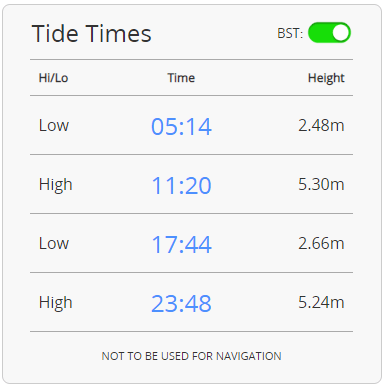Select the Low label beside 17:44
This screenshot has width=386, height=389.
(x=54, y=243)
